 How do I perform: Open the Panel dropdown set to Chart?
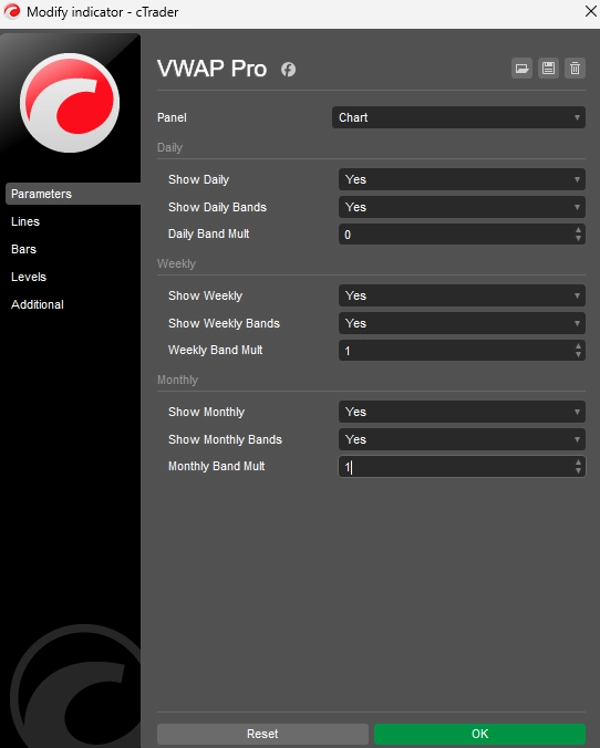458,118
